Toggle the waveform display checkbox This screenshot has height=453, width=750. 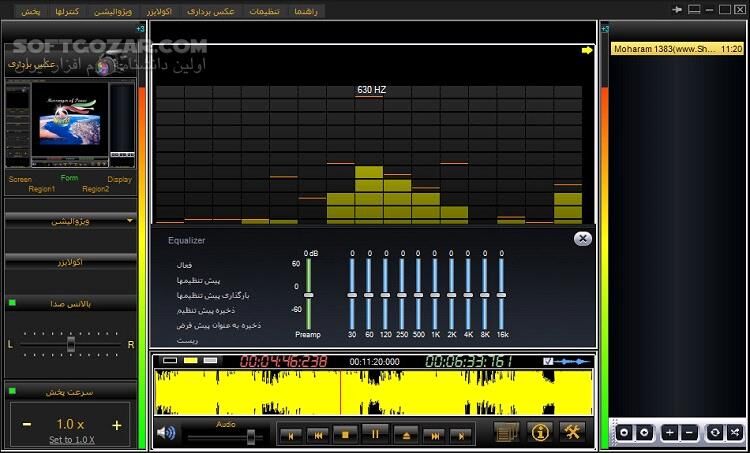547,361
